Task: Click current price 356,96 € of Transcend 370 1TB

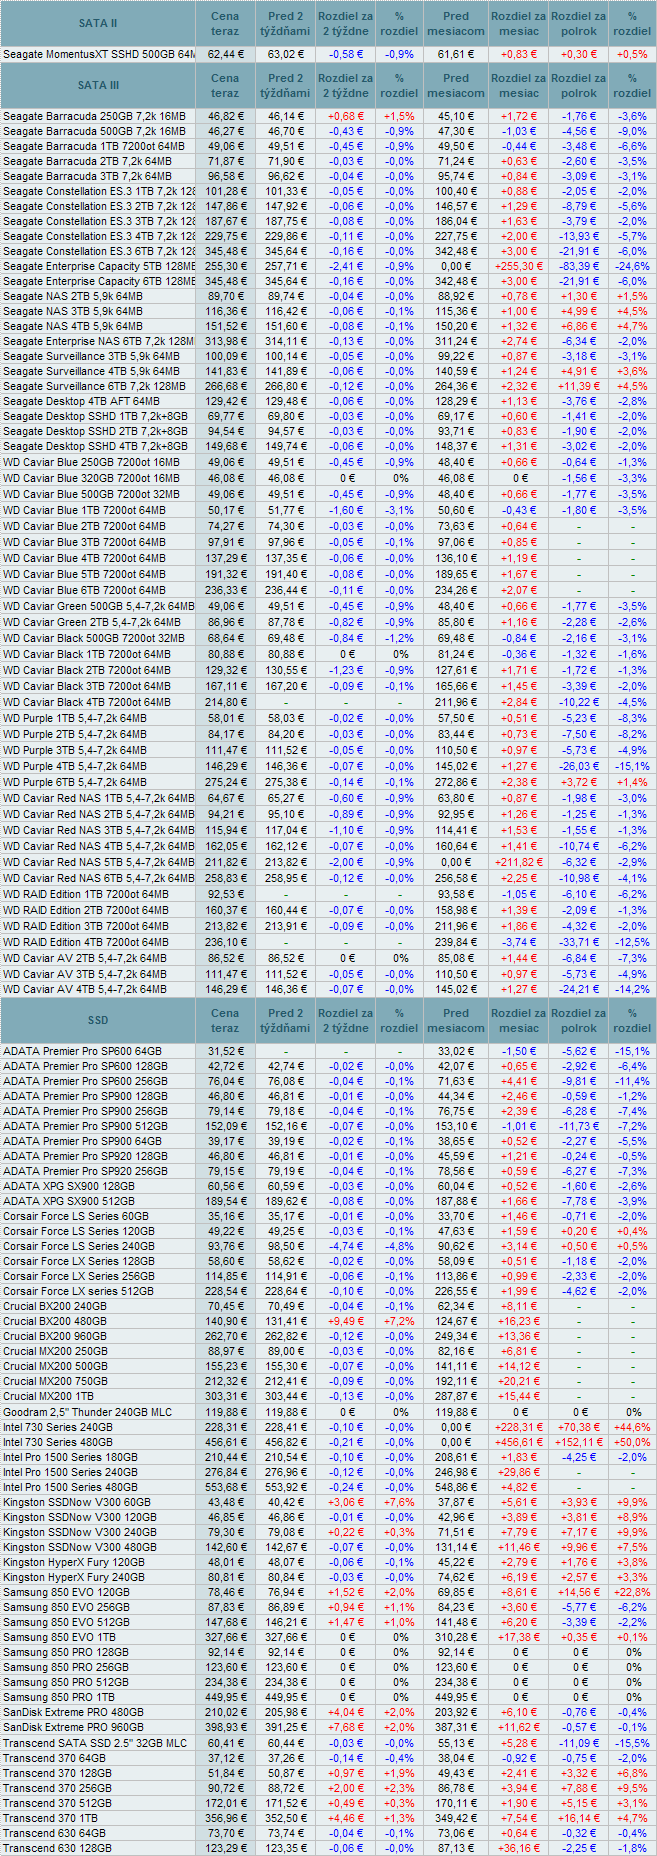Action: tap(225, 1818)
